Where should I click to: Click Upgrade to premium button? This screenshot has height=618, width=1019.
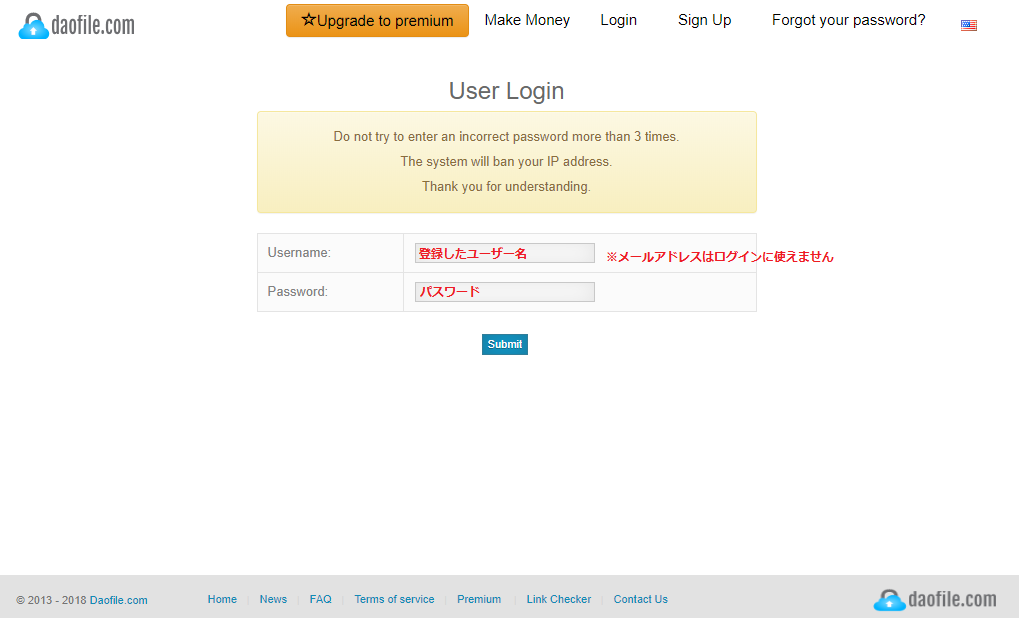point(377,21)
